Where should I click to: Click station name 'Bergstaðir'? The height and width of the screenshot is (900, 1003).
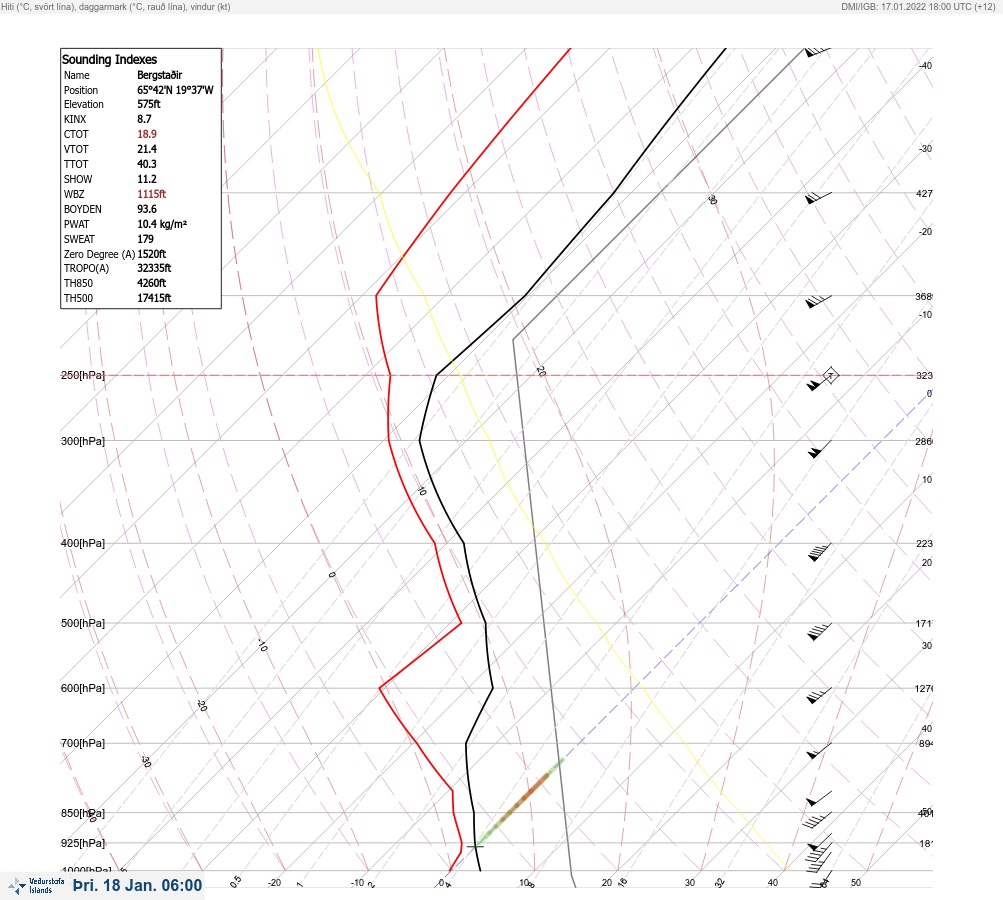(x=159, y=75)
